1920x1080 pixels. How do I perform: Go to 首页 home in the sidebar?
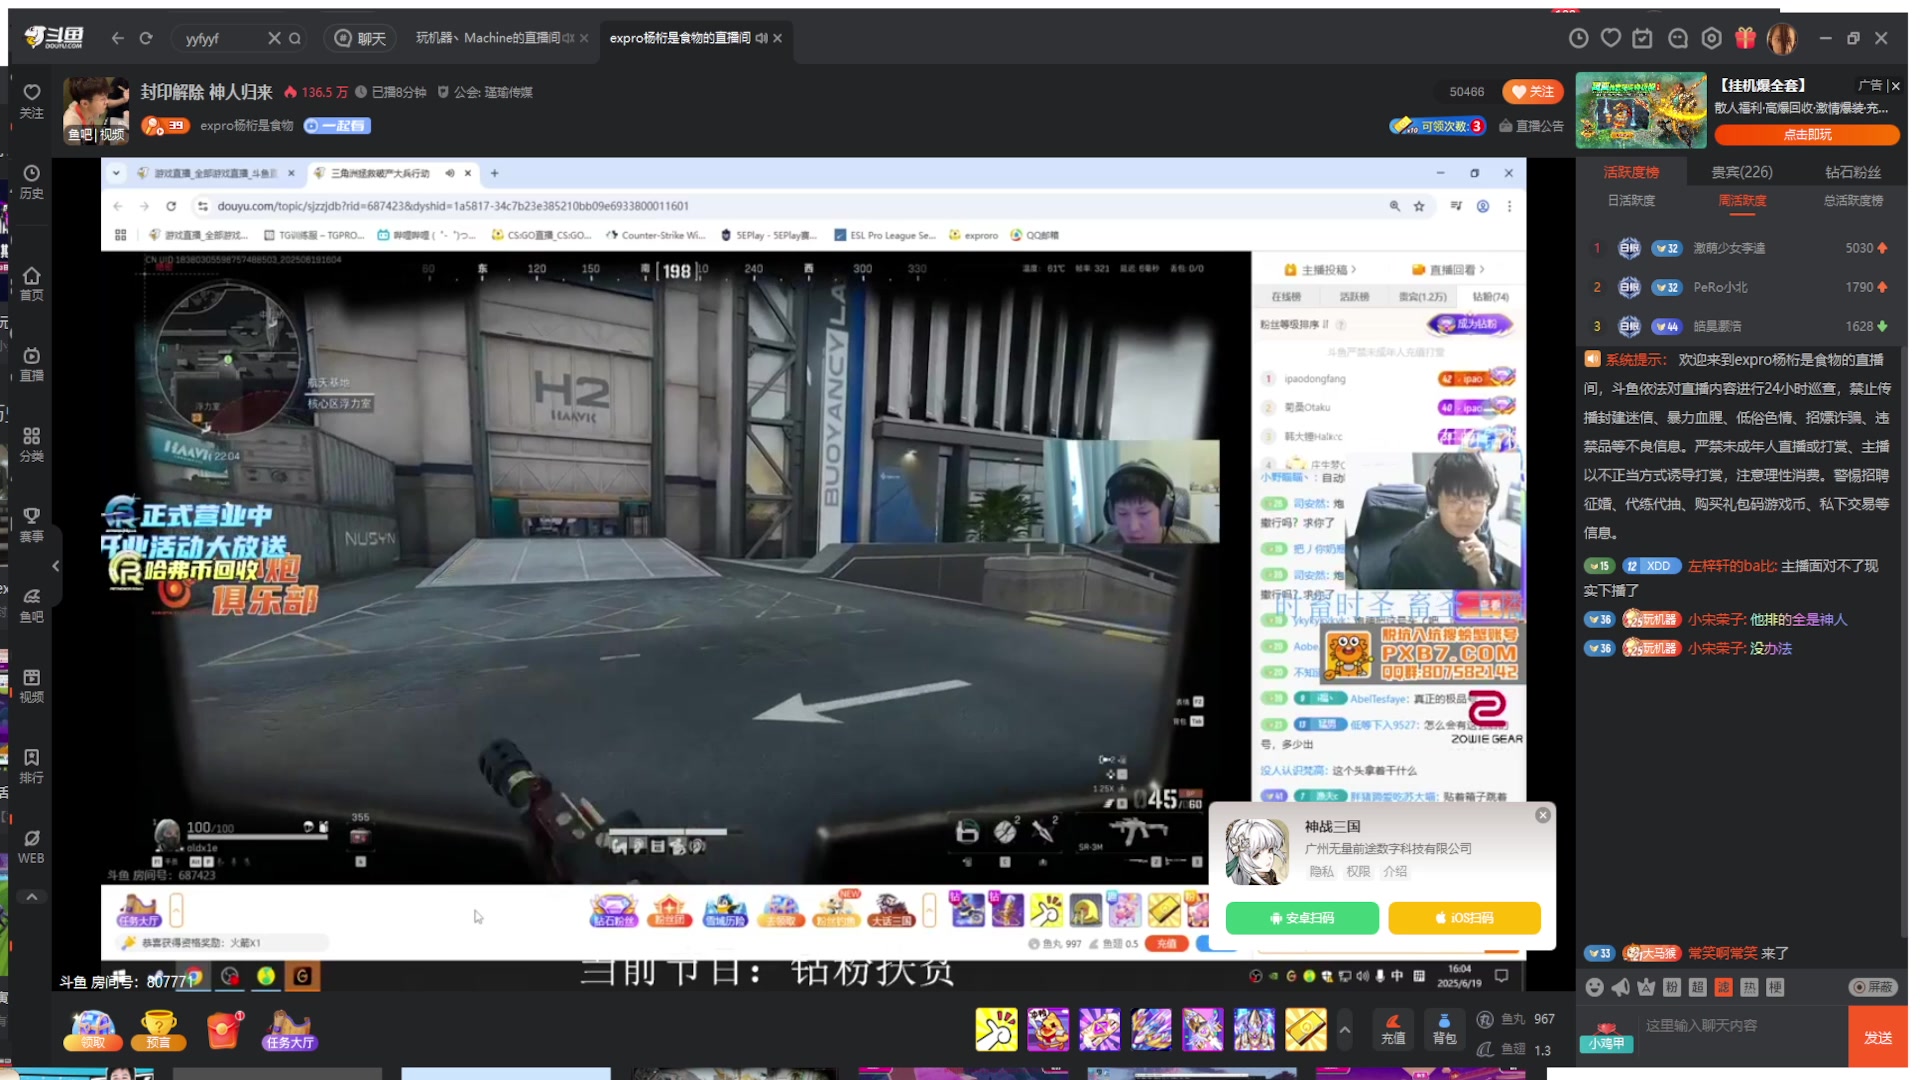(x=31, y=284)
